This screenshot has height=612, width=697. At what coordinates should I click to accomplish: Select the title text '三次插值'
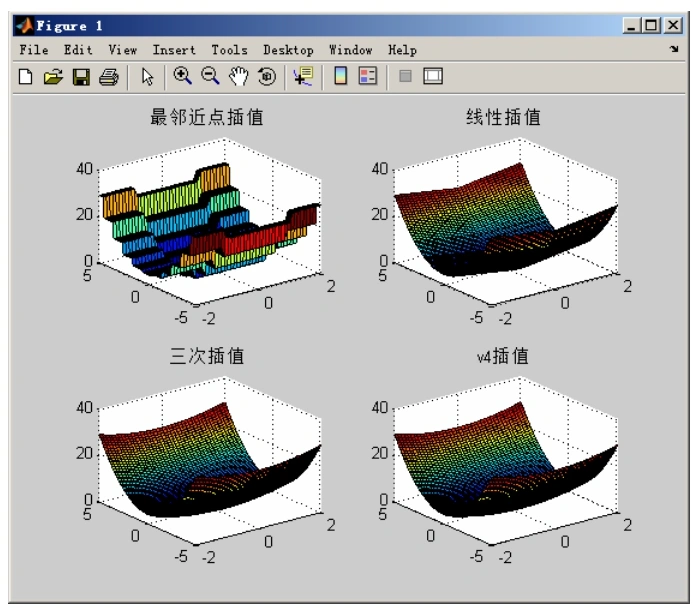tap(207, 356)
